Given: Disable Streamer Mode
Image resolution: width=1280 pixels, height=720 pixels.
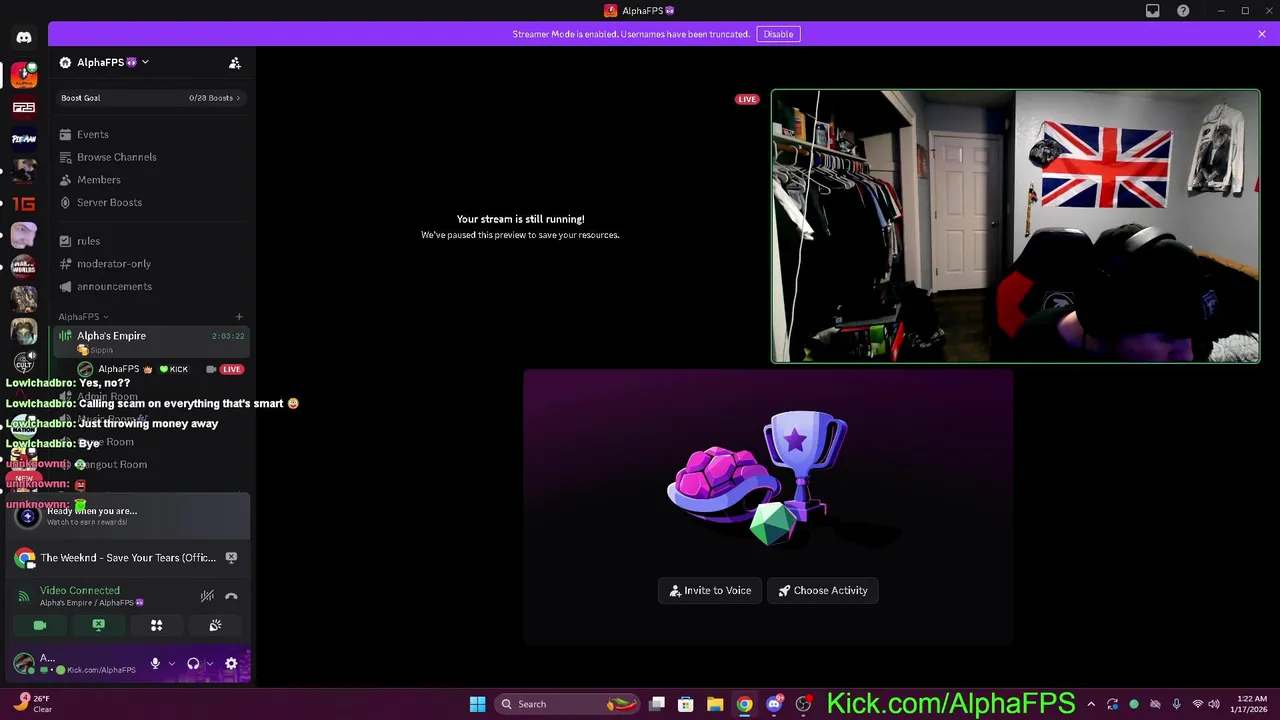Looking at the screenshot, I should pos(778,34).
